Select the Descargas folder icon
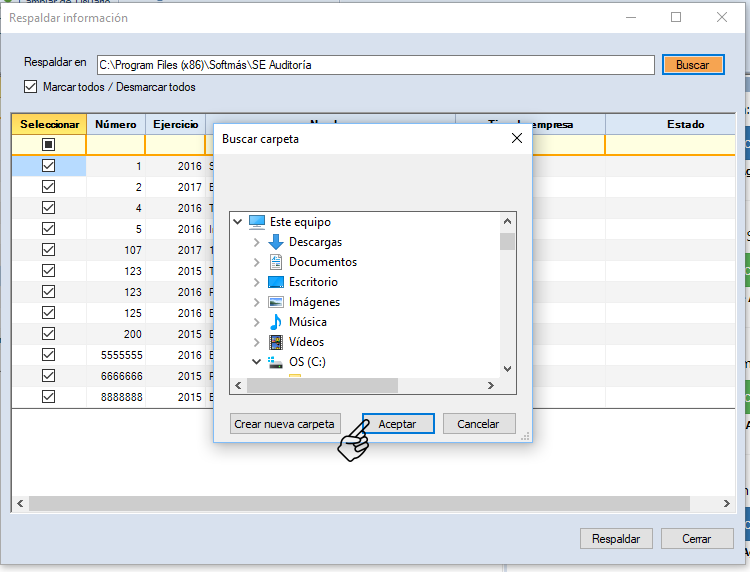750x572 pixels. (276, 242)
